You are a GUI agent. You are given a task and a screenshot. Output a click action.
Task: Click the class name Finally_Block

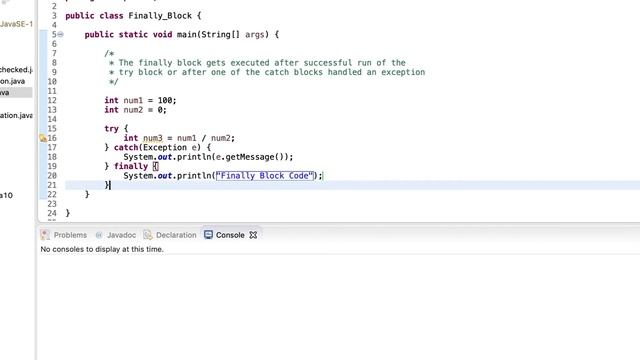tap(160, 16)
